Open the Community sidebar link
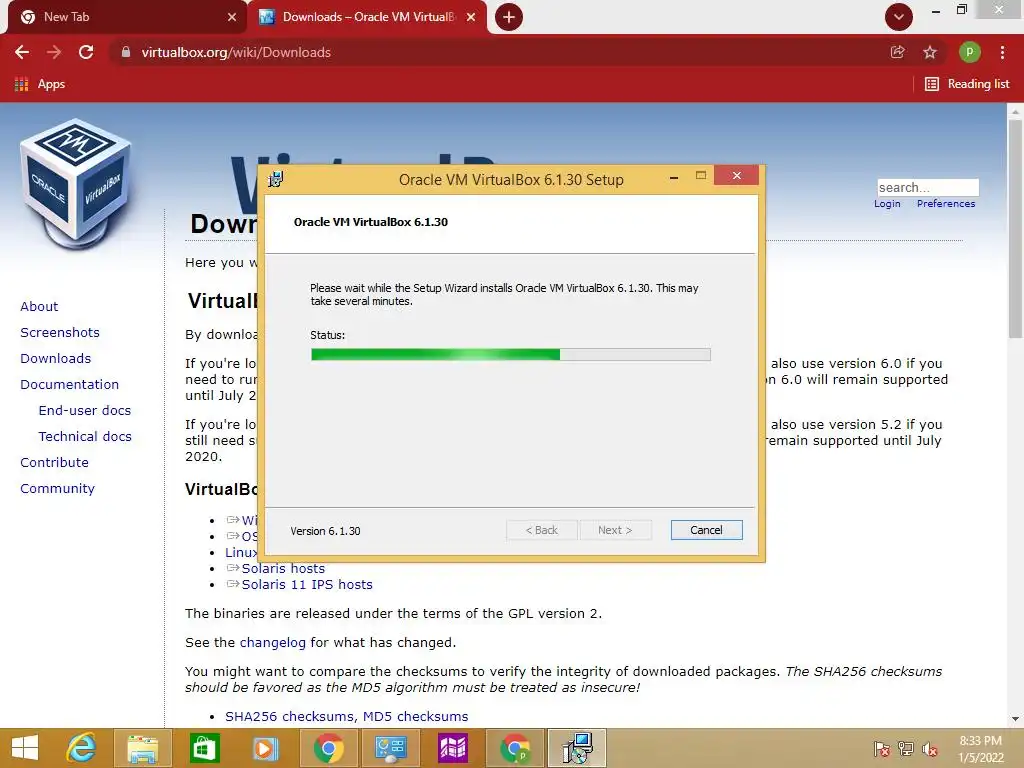 pyautogui.click(x=57, y=488)
